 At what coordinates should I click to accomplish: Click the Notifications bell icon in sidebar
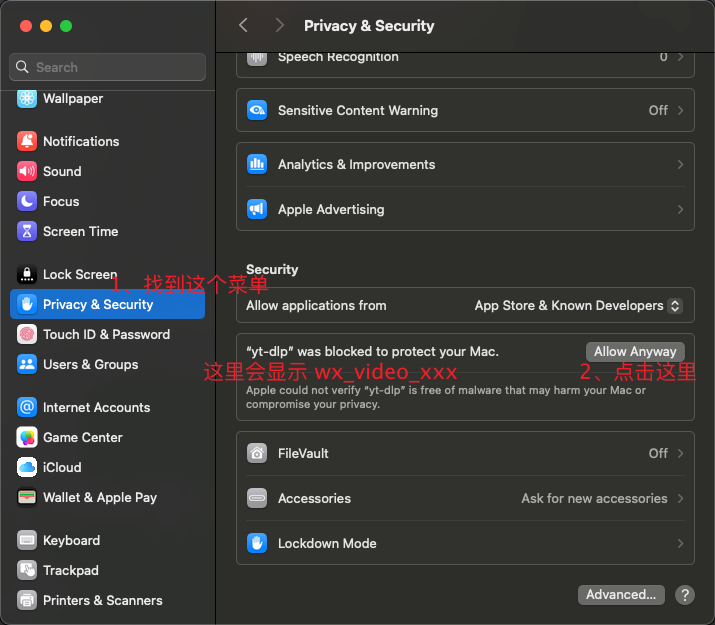(27, 141)
